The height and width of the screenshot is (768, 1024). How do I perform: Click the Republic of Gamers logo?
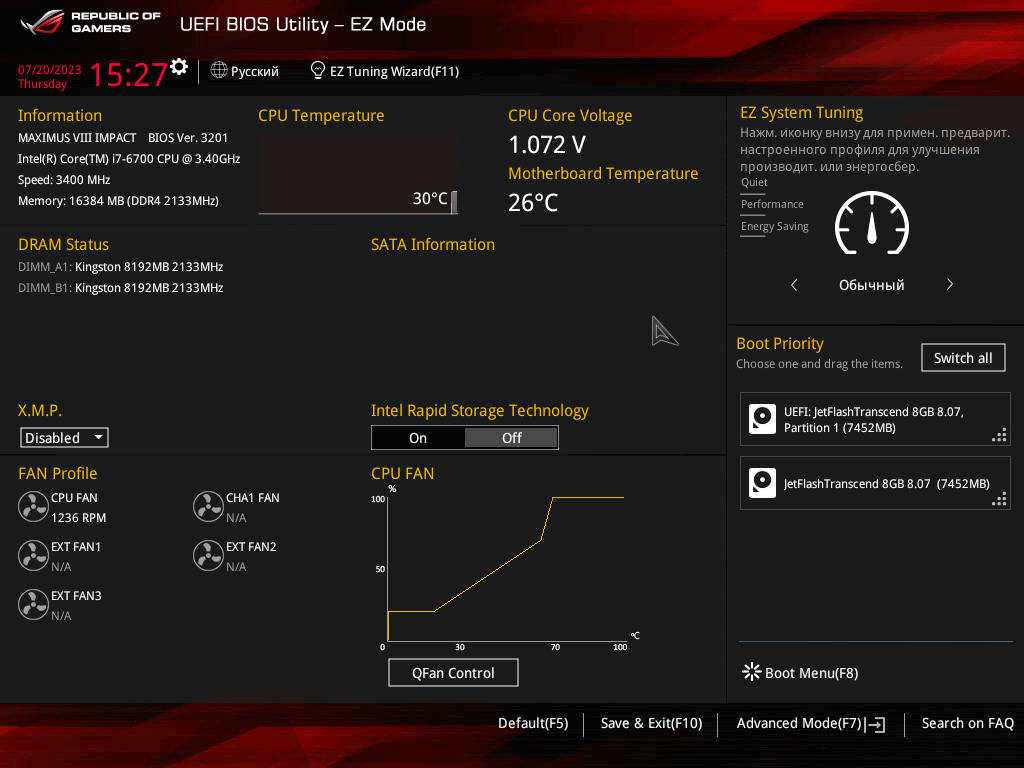(90, 22)
